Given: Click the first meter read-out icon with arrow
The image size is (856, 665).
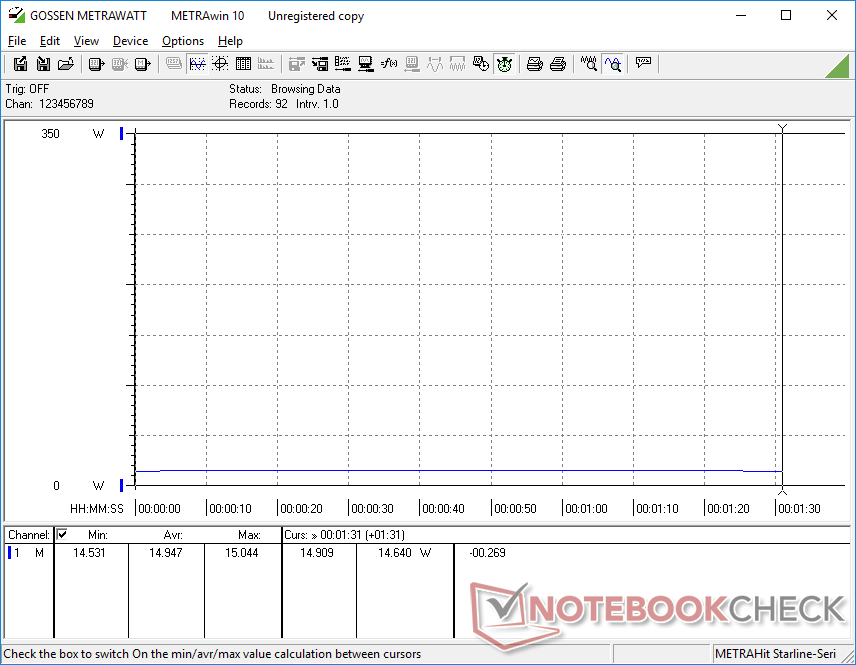Looking at the screenshot, I should coord(97,64).
